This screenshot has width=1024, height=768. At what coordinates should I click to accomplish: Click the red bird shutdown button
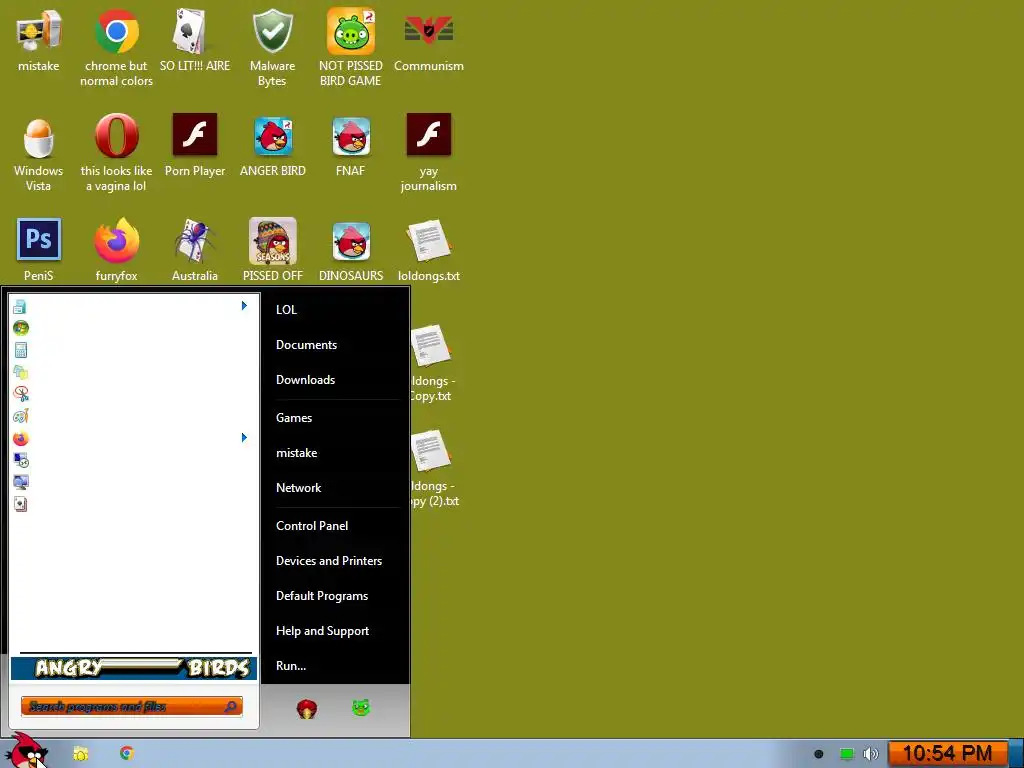(x=306, y=708)
